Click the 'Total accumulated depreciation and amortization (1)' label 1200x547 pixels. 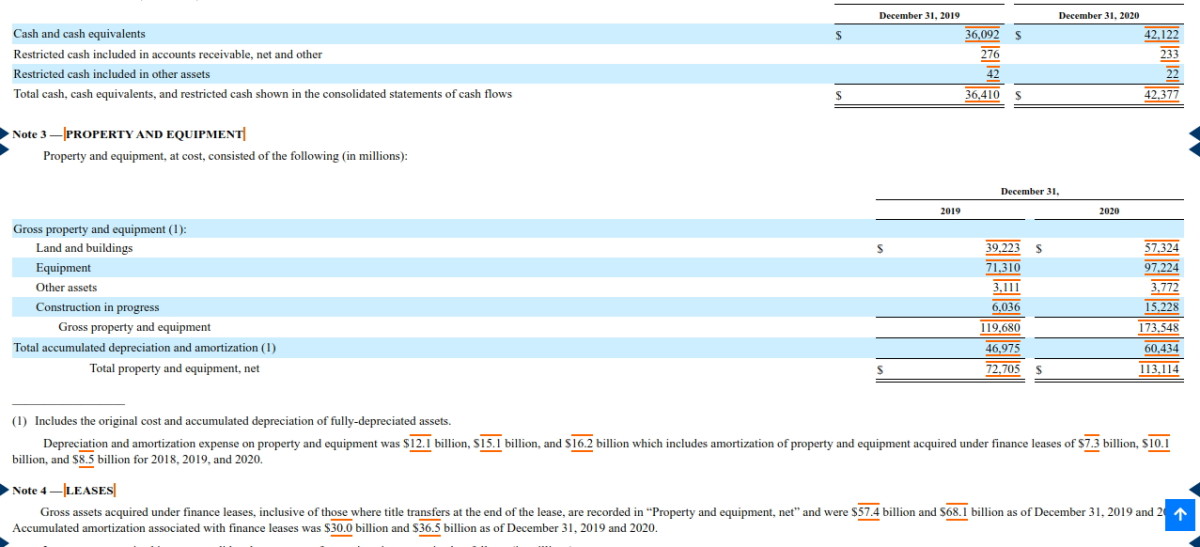[x=144, y=348]
